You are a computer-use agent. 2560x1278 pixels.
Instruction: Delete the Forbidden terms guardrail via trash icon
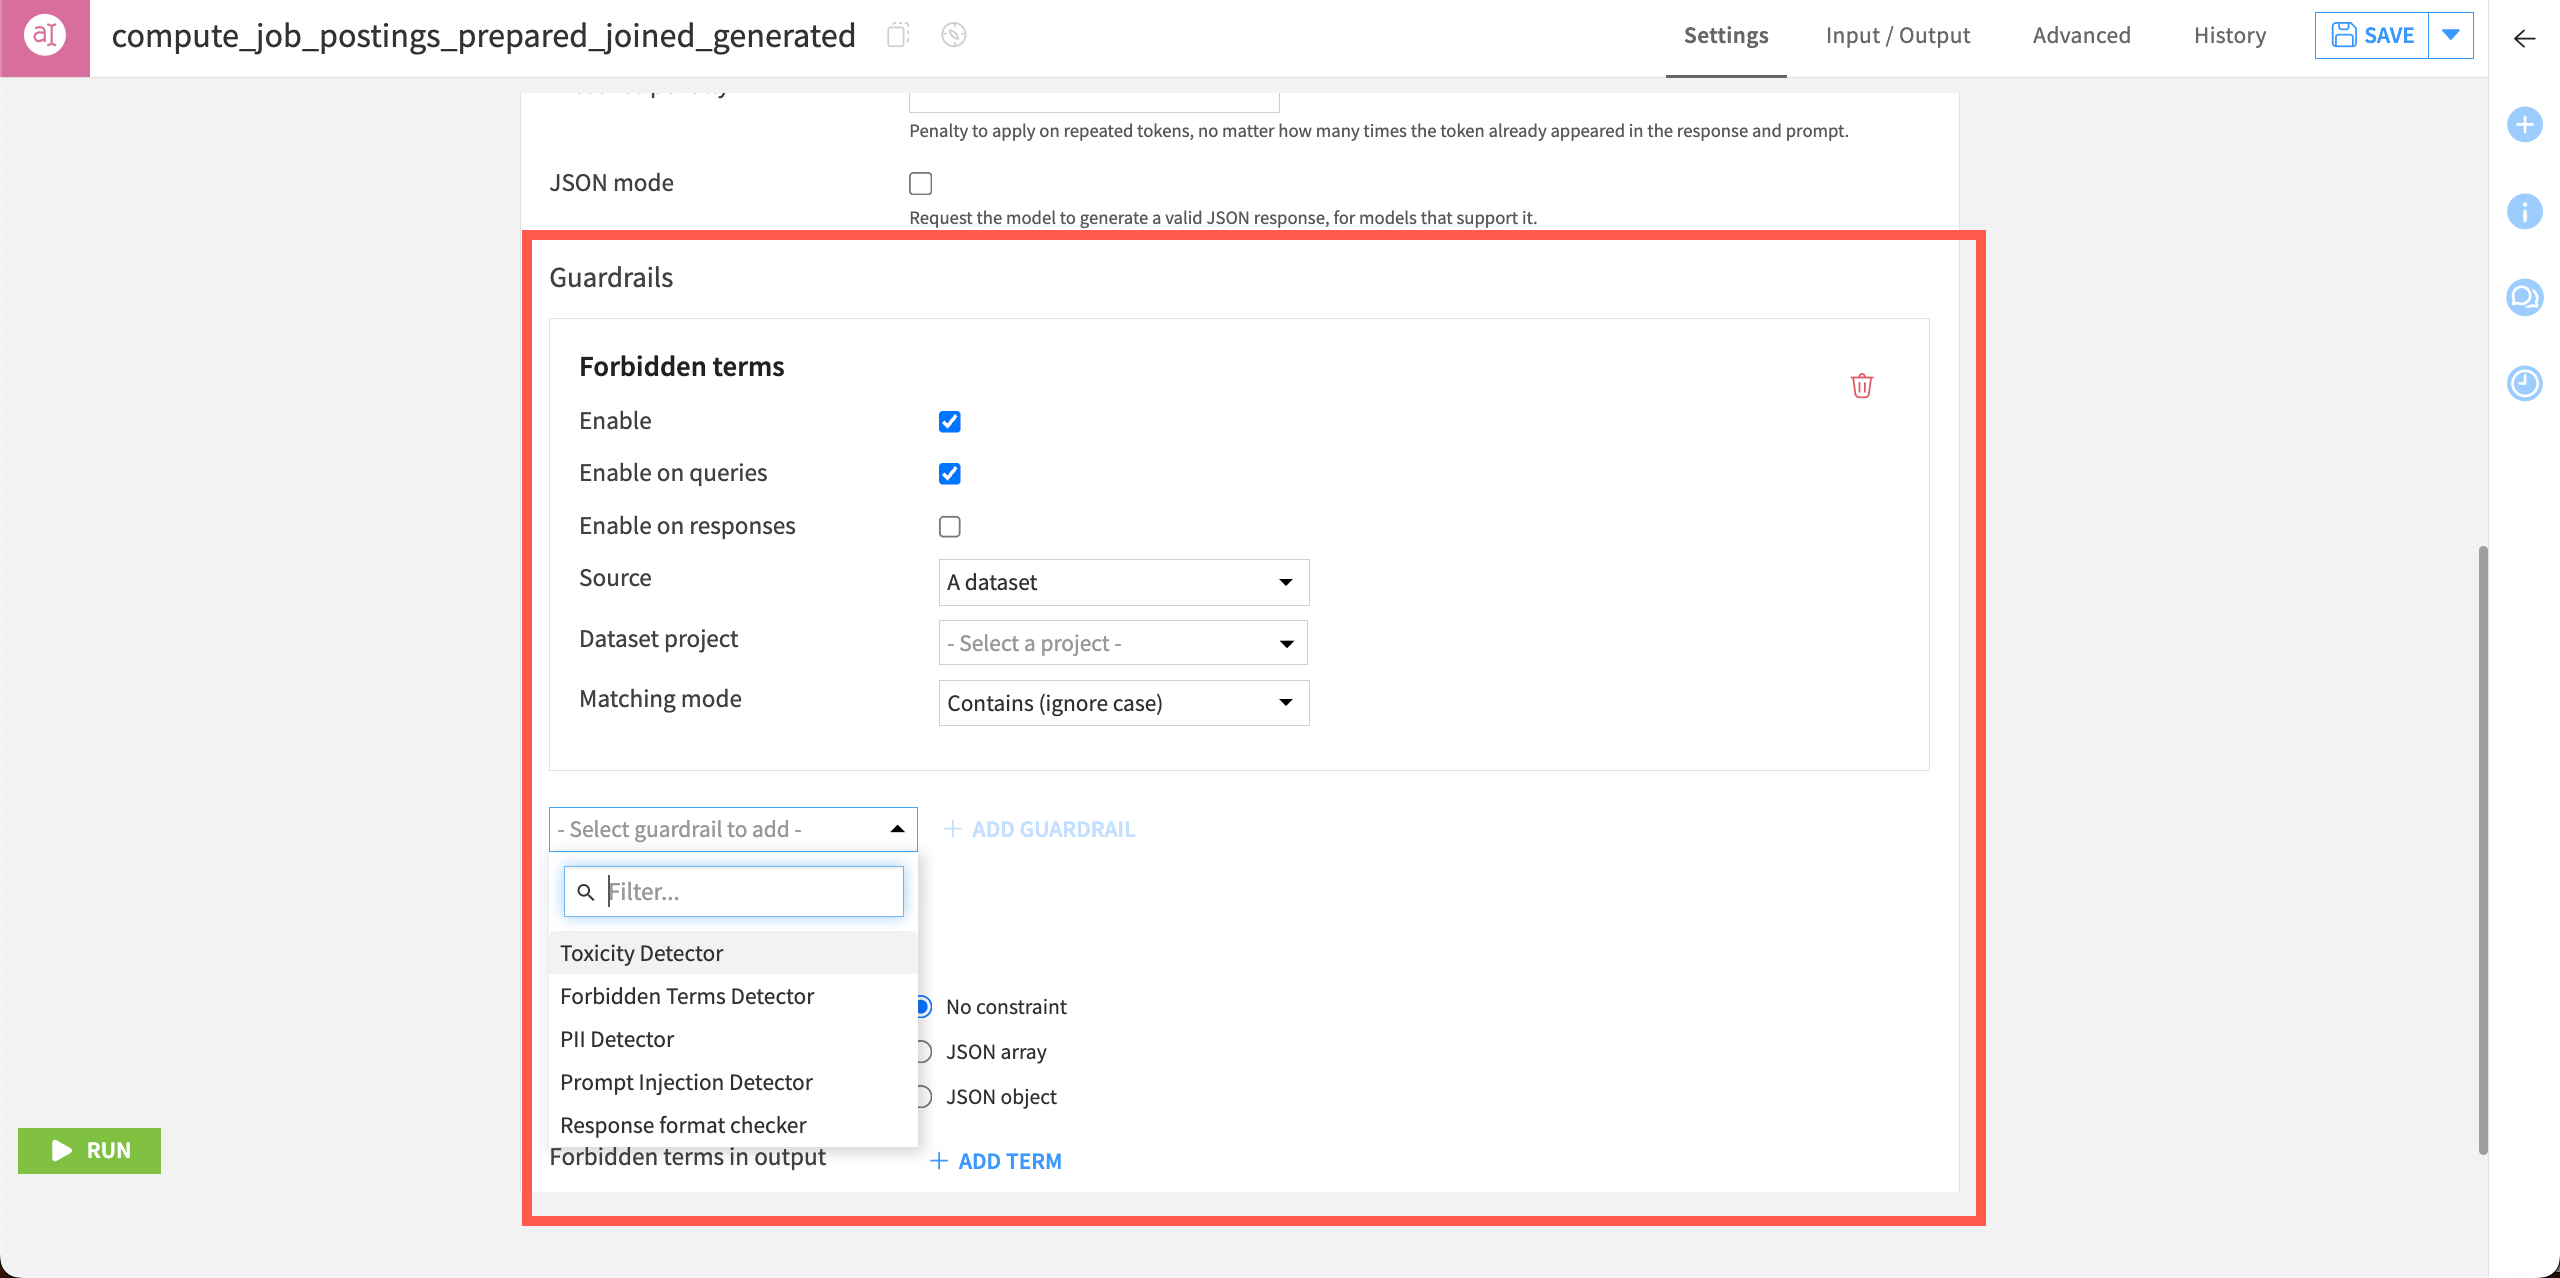tap(1862, 386)
